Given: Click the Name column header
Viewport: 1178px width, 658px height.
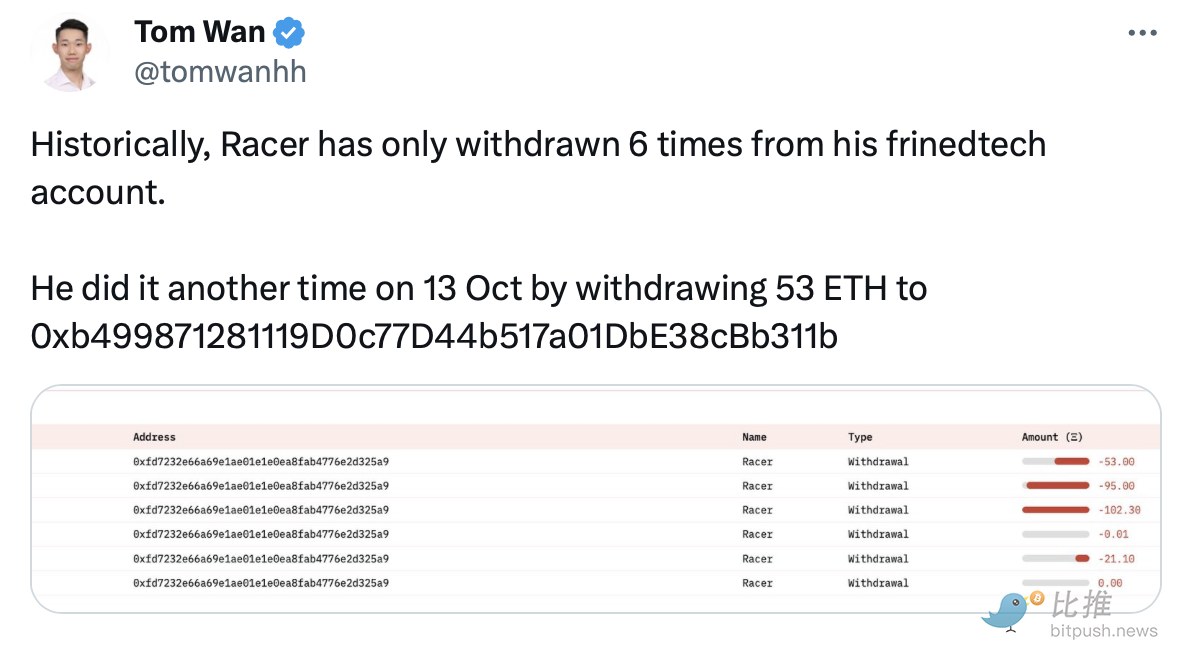Looking at the screenshot, I should click(754, 437).
